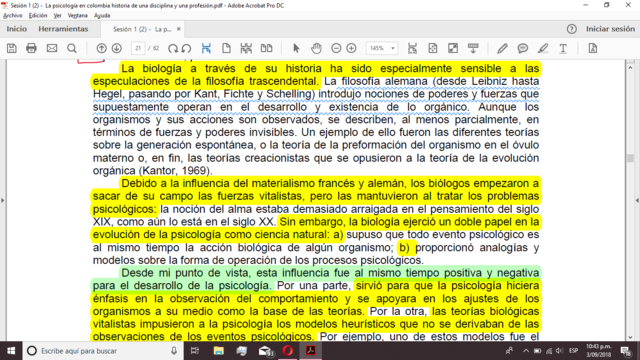Choose the arrow selection tool
The width and height of the screenshot is (640, 360).
click(x=296, y=48)
